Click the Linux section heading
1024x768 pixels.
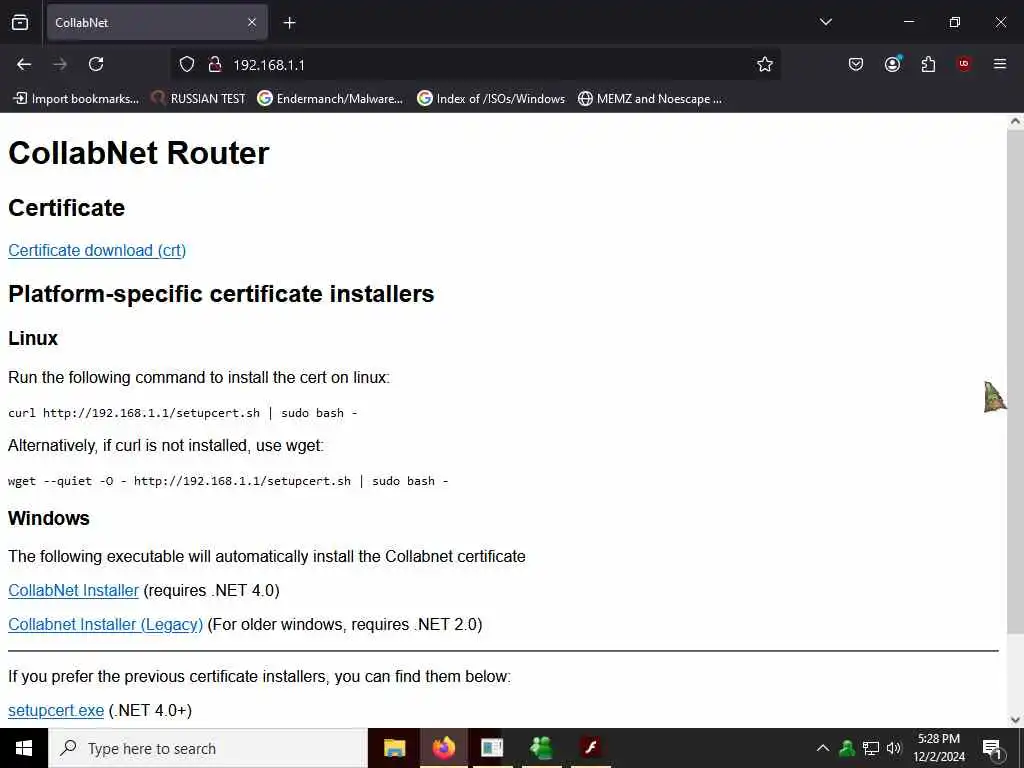[33, 338]
